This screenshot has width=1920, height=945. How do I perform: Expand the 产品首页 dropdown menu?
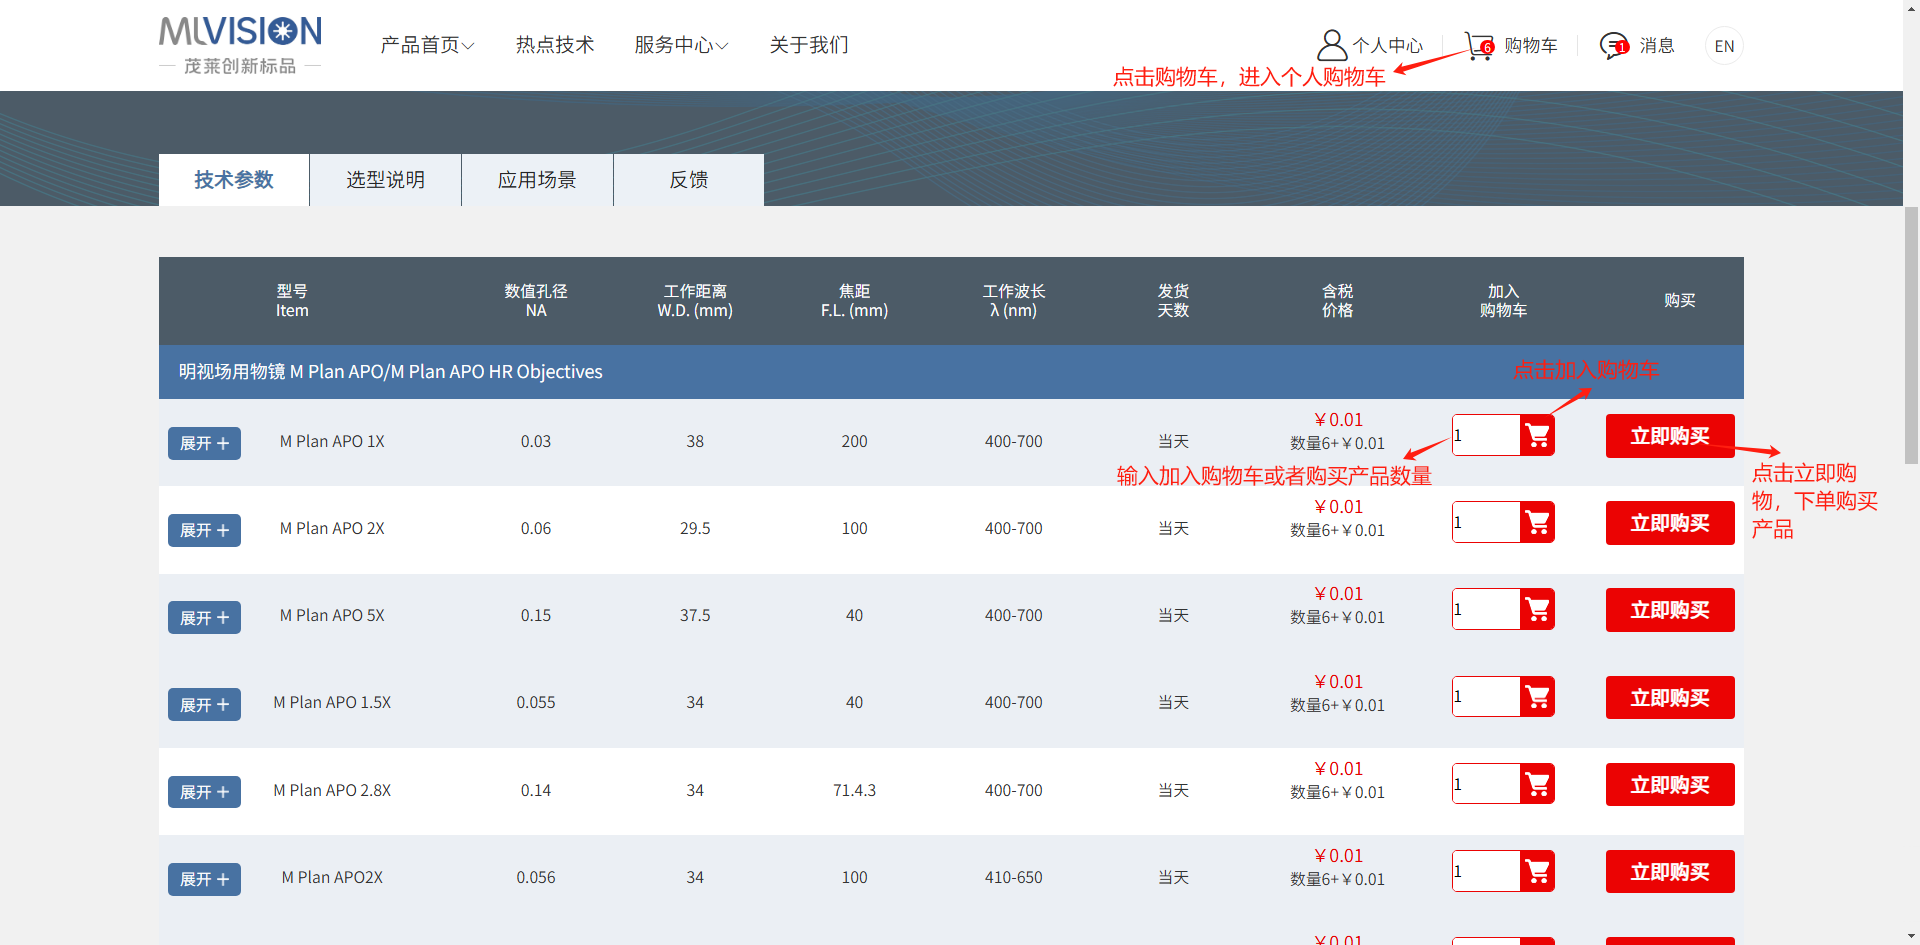click(427, 45)
